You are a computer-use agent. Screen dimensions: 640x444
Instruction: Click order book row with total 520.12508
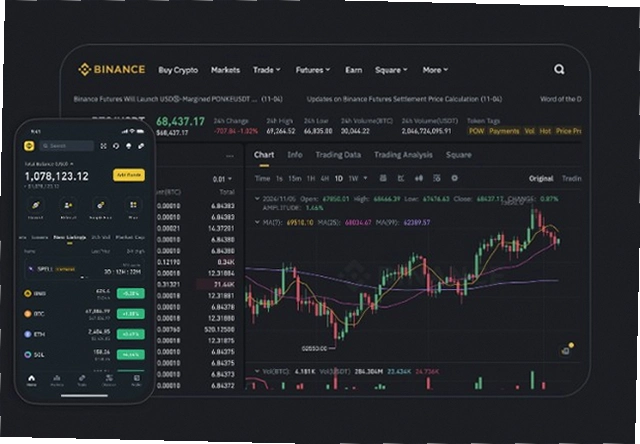pyautogui.click(x=196, y=329)
